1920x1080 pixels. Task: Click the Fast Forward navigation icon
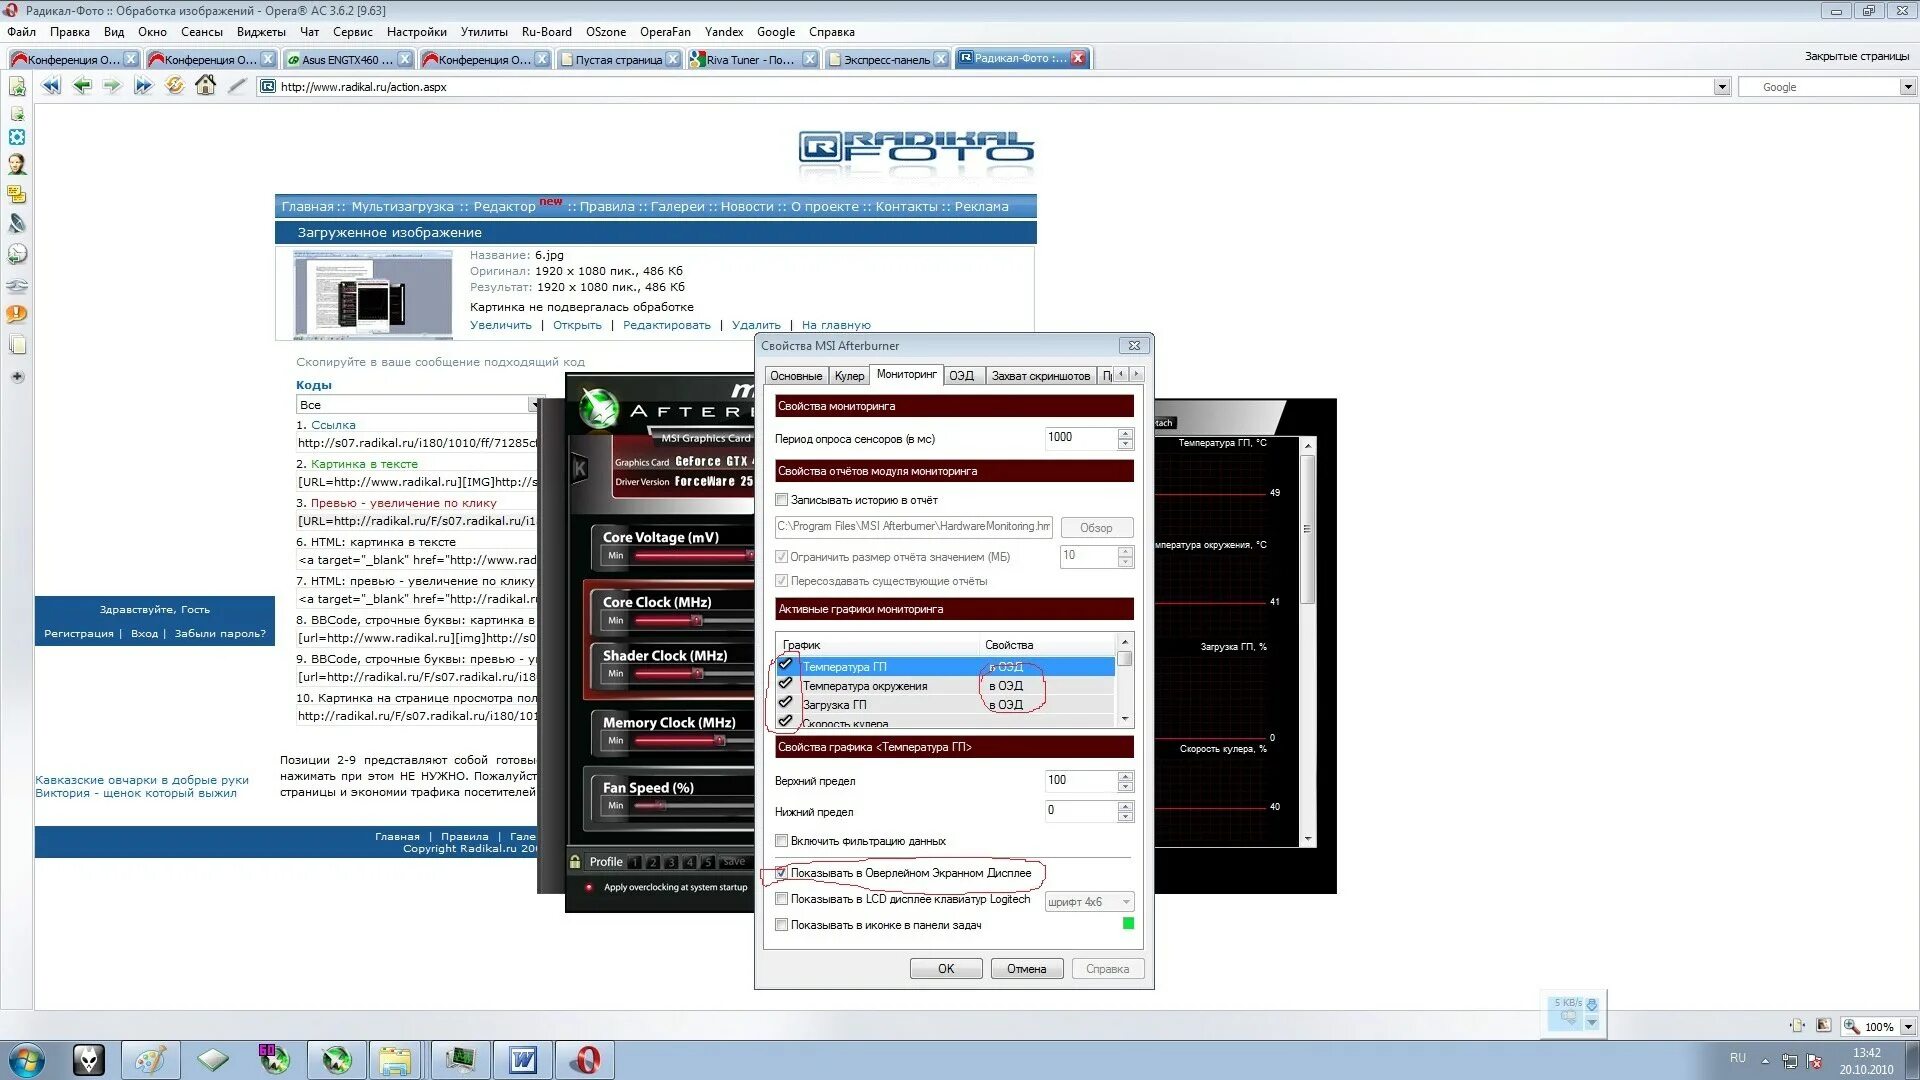coord(143,86)
